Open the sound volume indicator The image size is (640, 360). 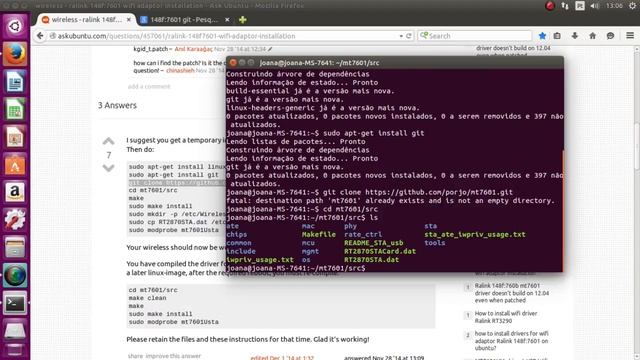pos(595,6)
